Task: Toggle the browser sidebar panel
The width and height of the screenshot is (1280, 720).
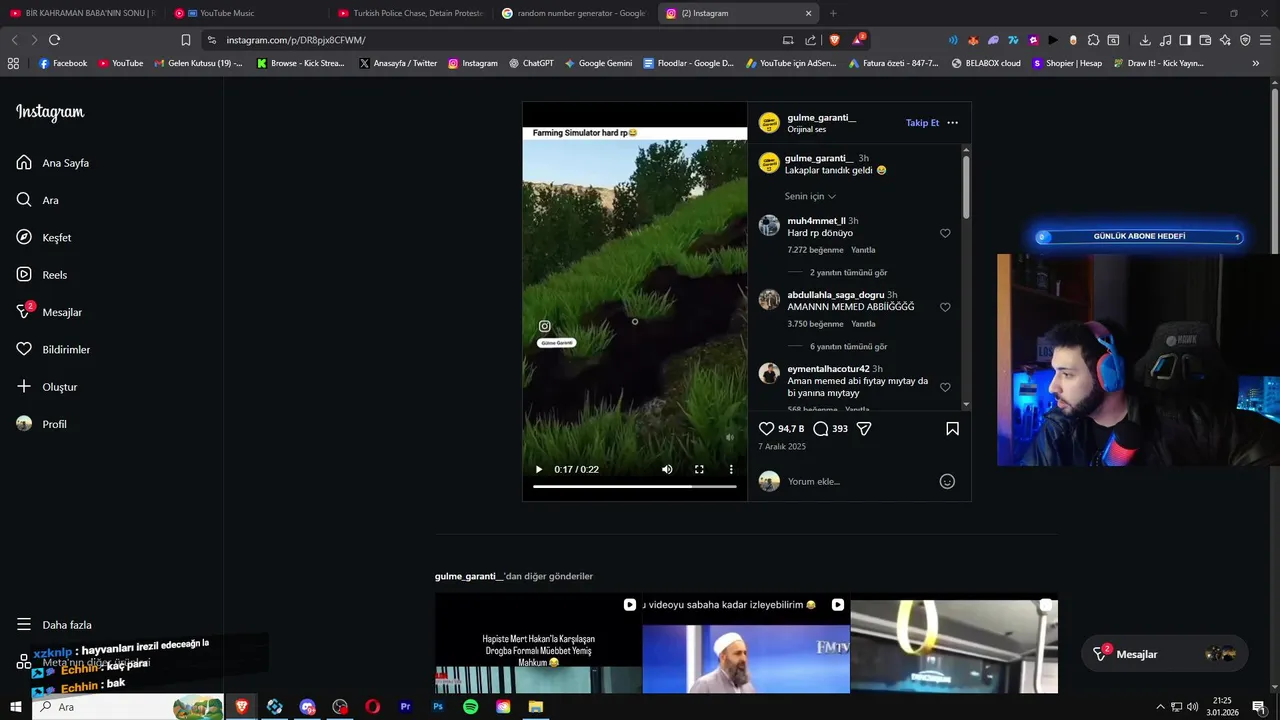Action: click(1185, 40)
